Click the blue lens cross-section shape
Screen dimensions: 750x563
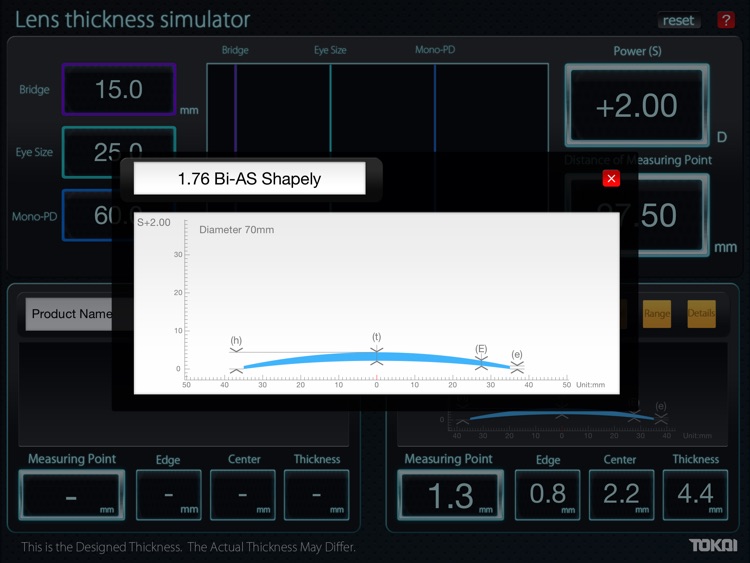(x=376, y=357)
